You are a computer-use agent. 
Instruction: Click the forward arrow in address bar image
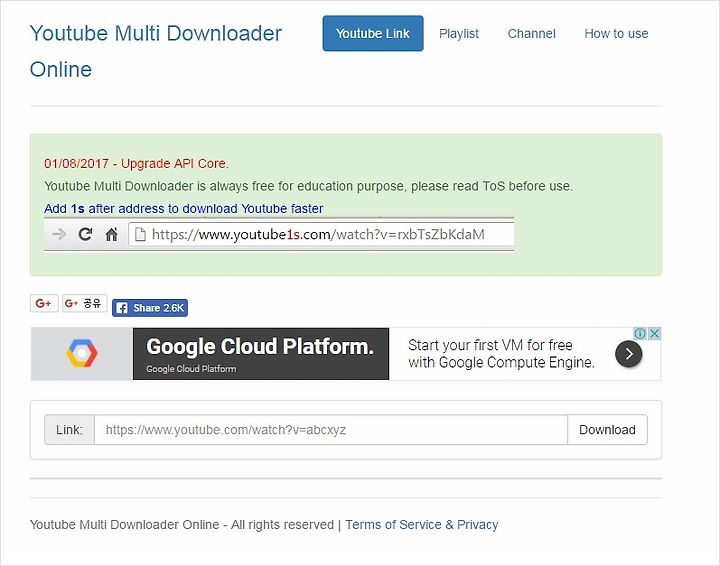(x=58, y=234)
